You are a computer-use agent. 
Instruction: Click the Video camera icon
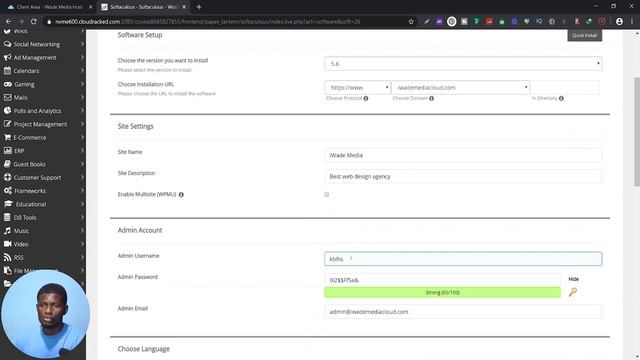7,244
